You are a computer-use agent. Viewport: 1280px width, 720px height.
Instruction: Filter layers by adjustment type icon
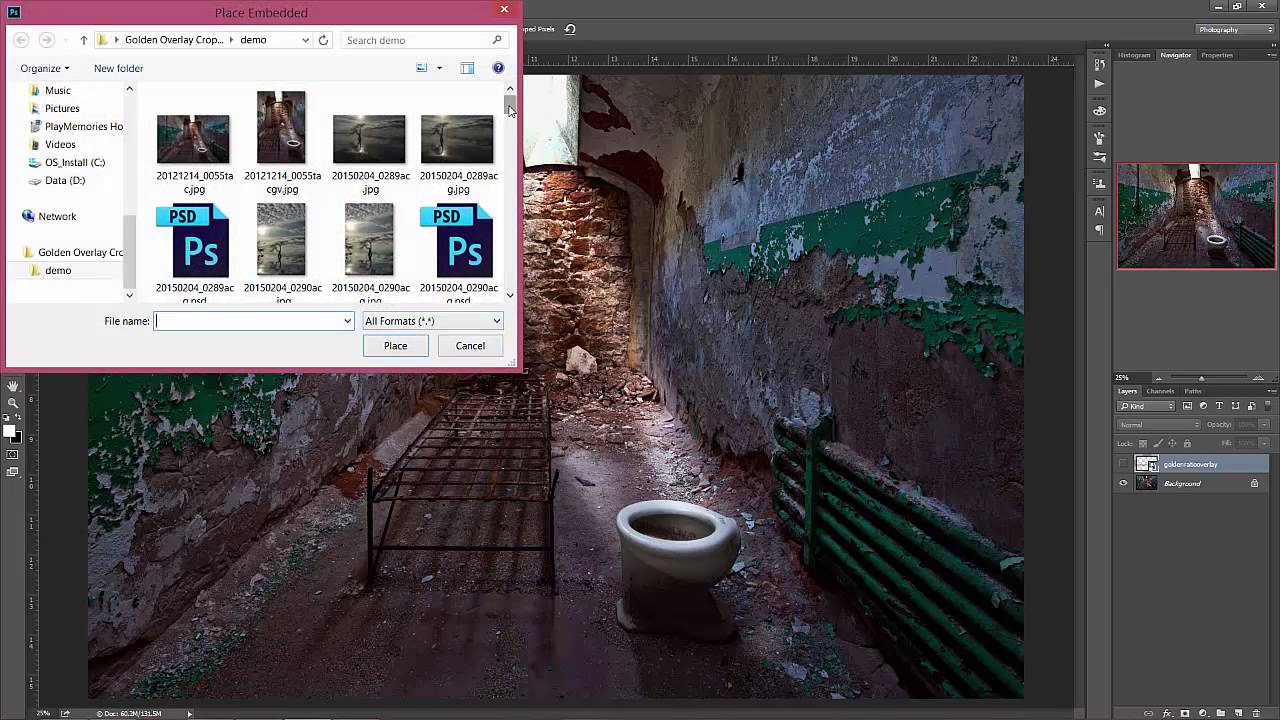click(x=1203, y=406)
